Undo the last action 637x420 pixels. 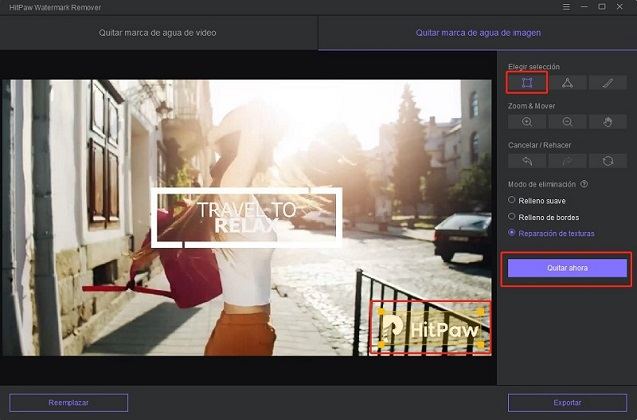(527, 161)
